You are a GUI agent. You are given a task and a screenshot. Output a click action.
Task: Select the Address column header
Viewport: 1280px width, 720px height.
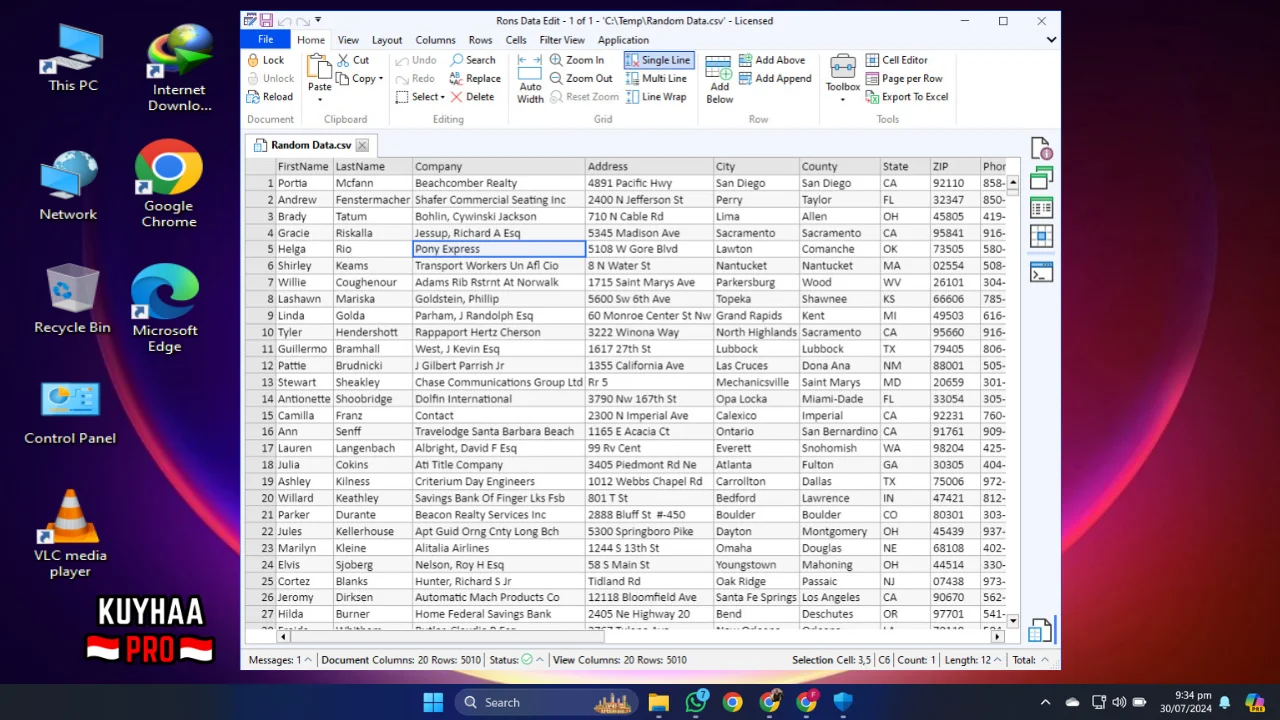click(649, 167)
